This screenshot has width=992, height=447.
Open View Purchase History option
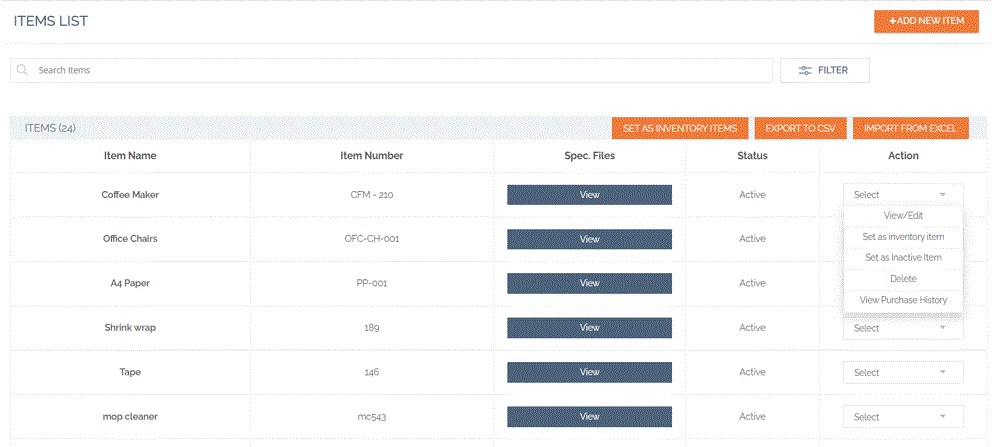(x=903, y=300)
